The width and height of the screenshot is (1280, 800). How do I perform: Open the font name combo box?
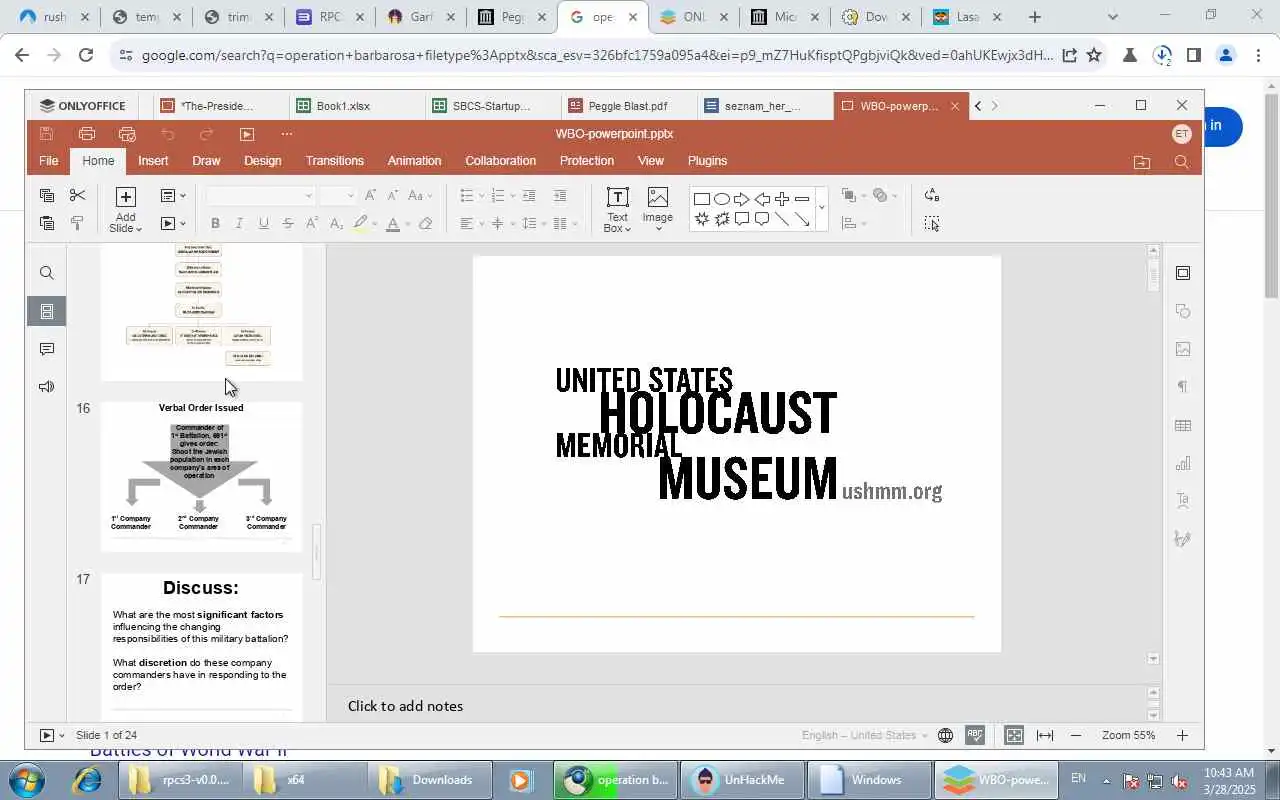pyautogui.click(x=260, y=196)
